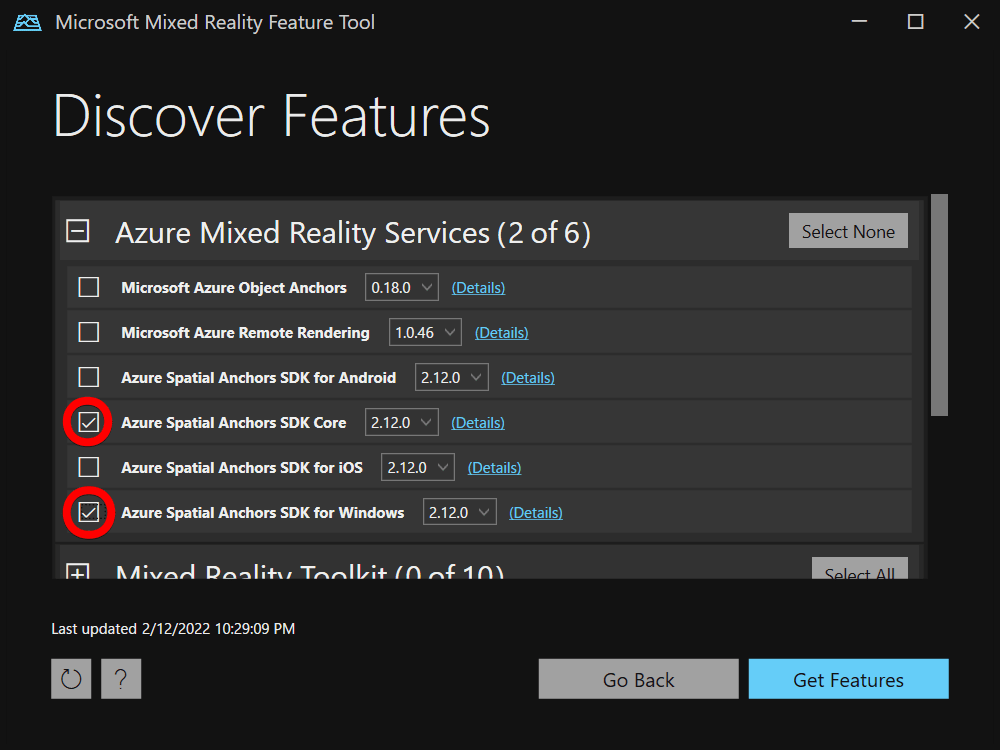
Task: Click the refresh features icon button
Action: [71, 679]
